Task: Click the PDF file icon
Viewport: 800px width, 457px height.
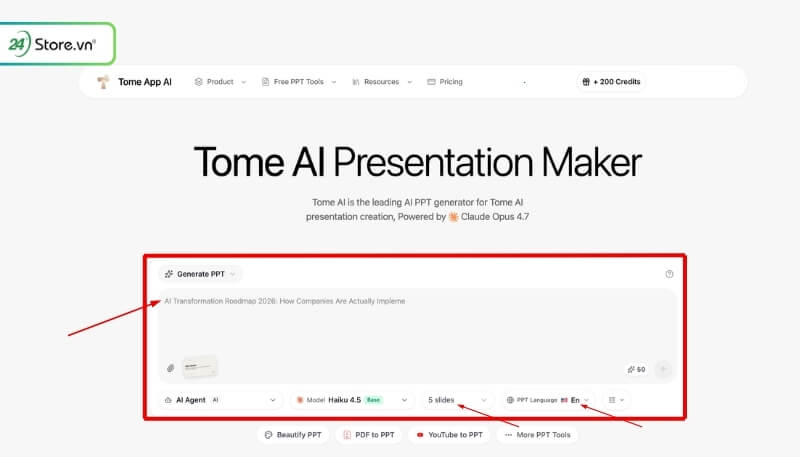Action: [347, 435]
